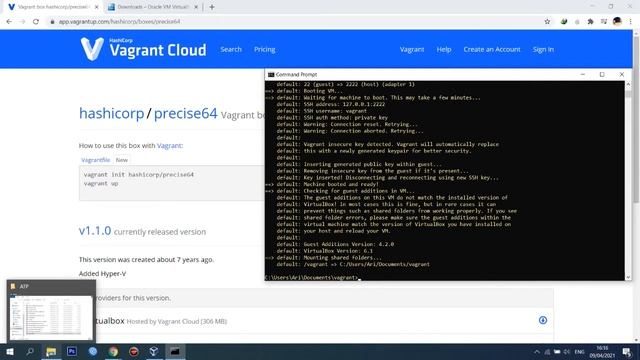Open Windows taskbar search
Viewport: 640px width, 360px height.
[x=30, y=351]
